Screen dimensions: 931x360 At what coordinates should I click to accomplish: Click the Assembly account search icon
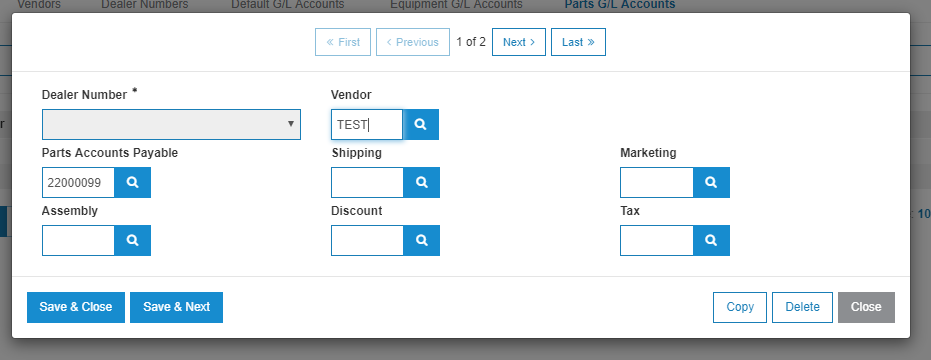(132, 241)
